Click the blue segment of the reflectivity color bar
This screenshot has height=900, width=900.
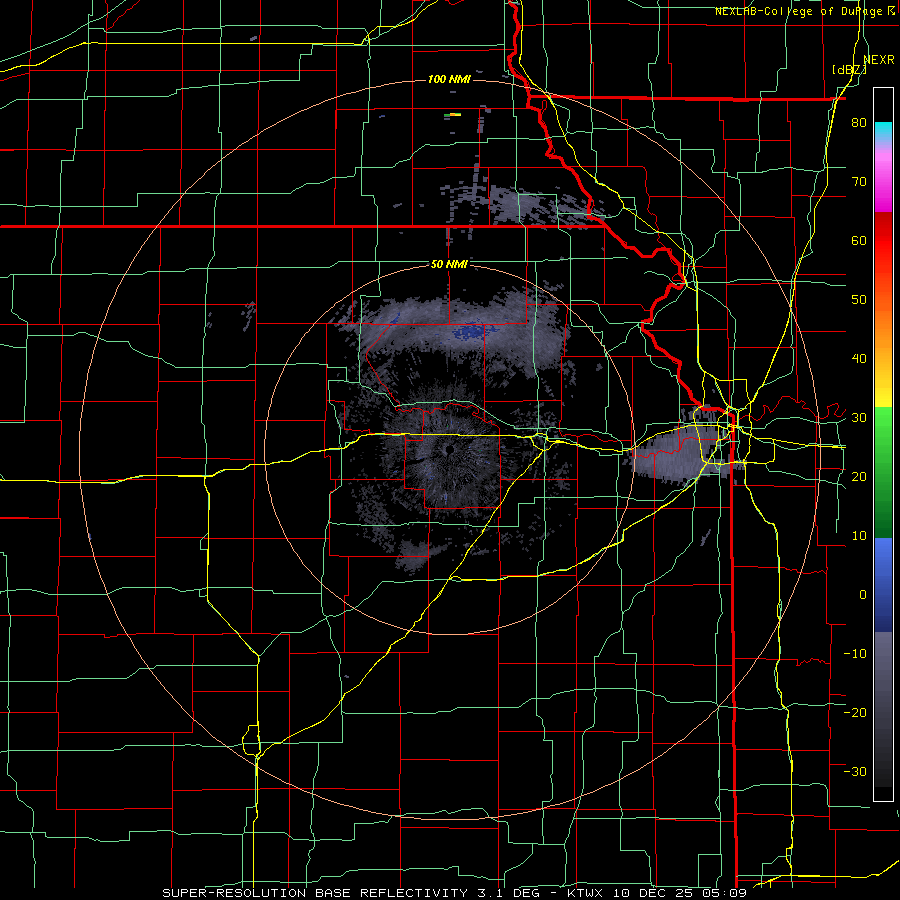(883, 584)
